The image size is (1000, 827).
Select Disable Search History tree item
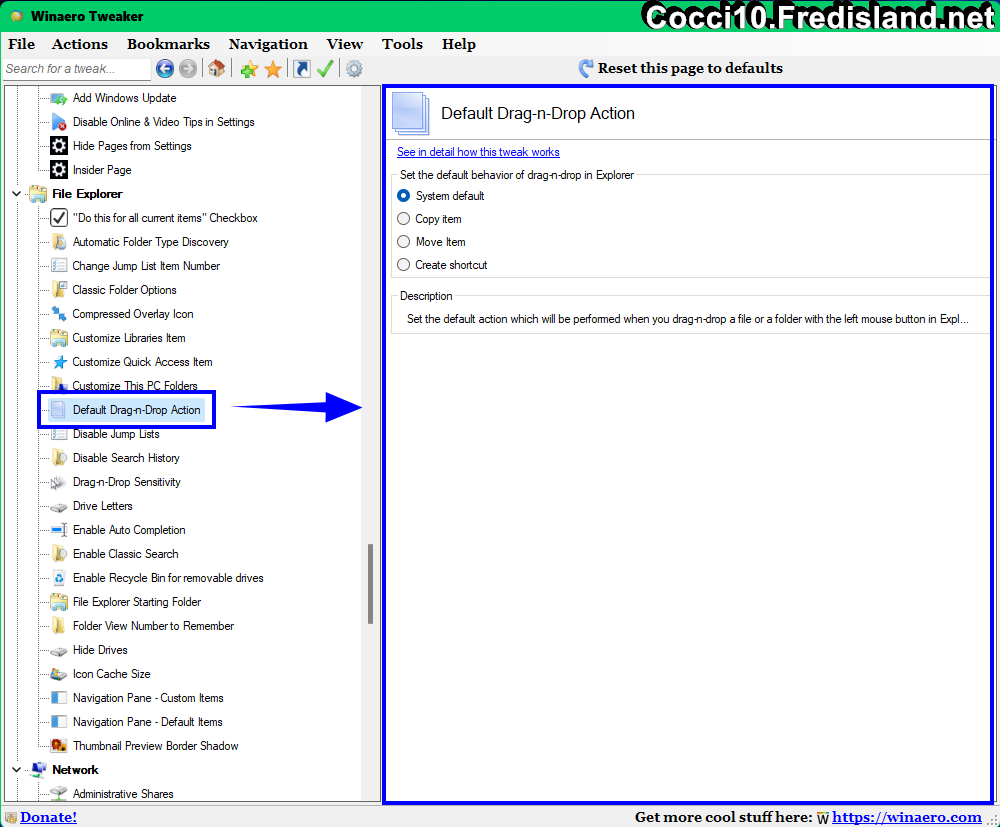(126, 458)
